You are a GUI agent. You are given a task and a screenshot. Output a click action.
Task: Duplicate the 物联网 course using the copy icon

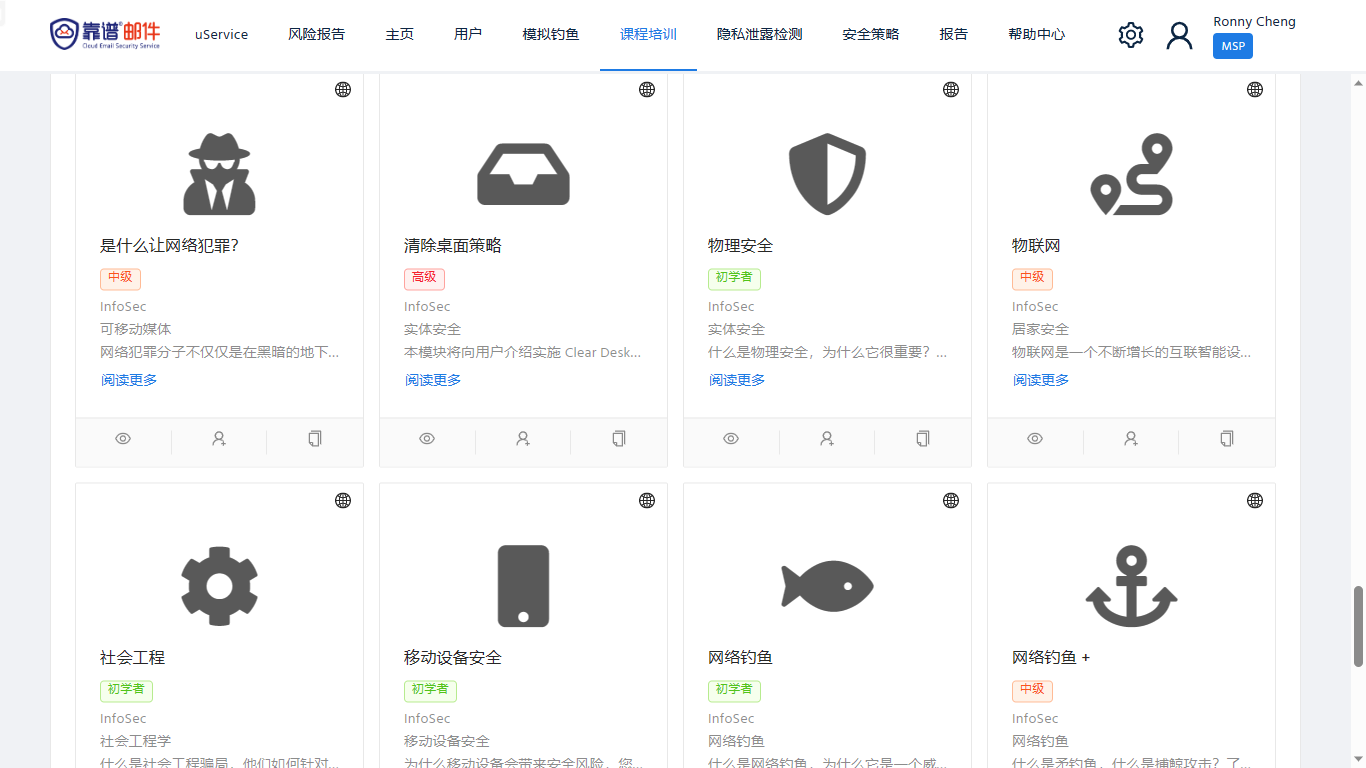click(x=1226, y=438)
